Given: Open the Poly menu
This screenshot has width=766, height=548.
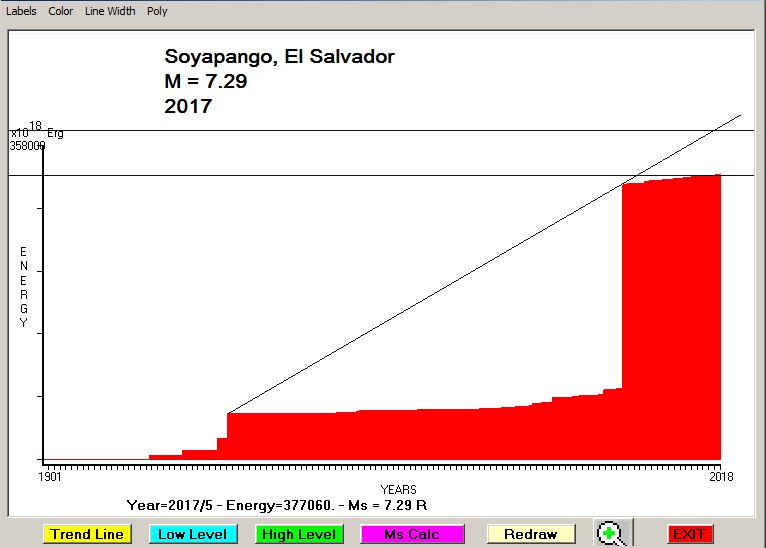Looking at the screenshot, I should click(157, 11).
